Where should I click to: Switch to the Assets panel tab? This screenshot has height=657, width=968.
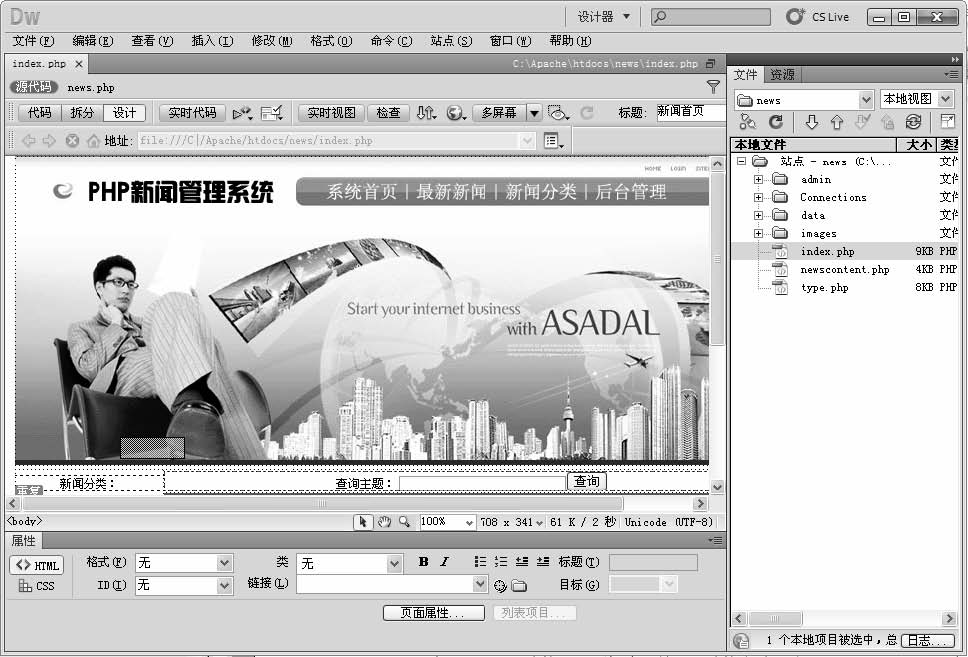tap(782, 75)
